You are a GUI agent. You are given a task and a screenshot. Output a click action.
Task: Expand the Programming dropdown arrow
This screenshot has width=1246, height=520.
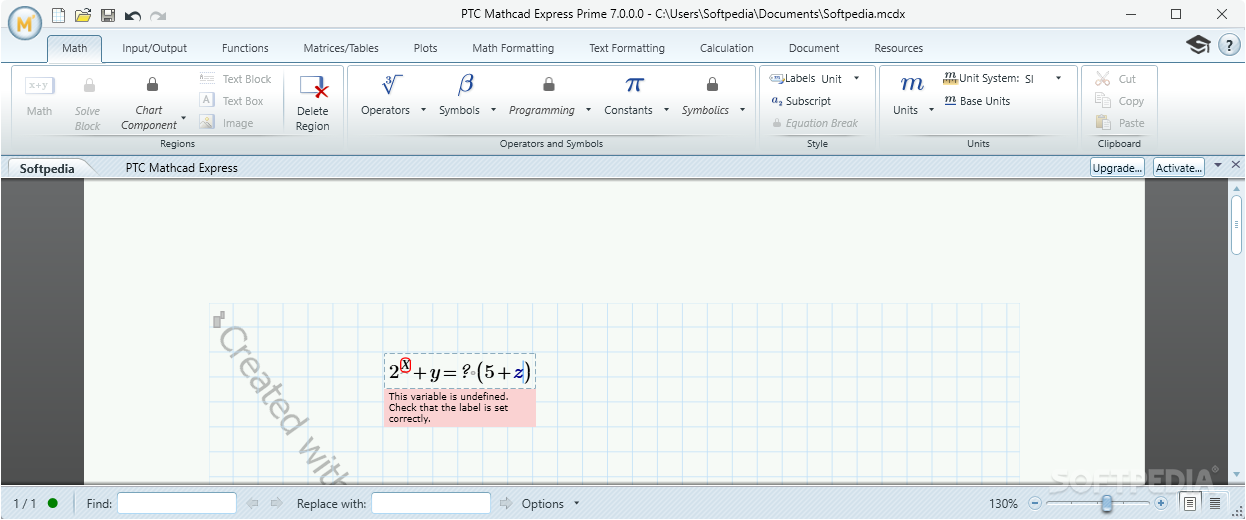click(x=588, y=110)
